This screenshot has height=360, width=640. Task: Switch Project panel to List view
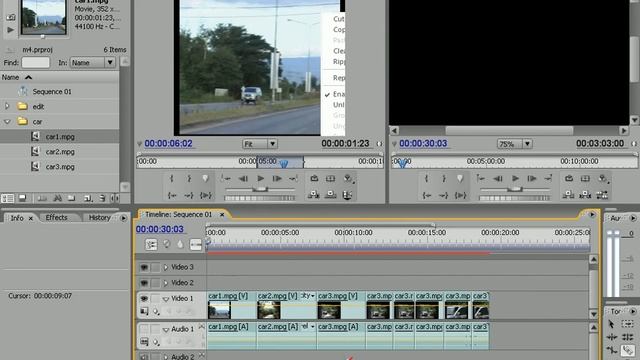pyautogui.click(x=7, y=198)
